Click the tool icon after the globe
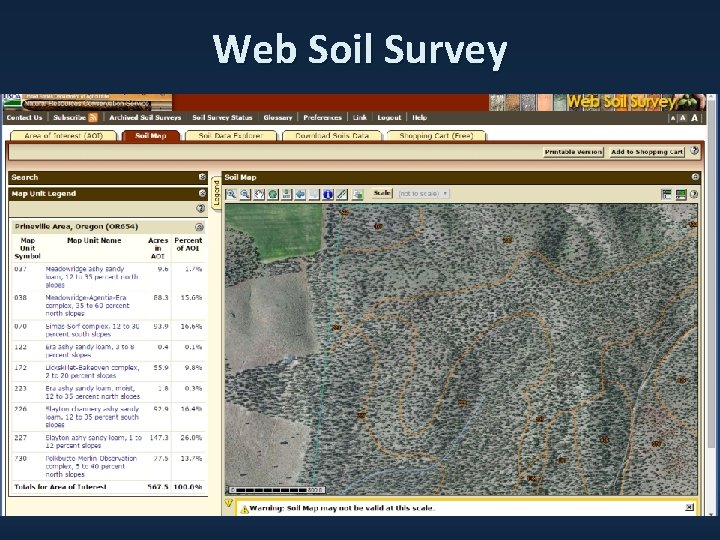Screen dimensions: 720x540 [287, 194]
